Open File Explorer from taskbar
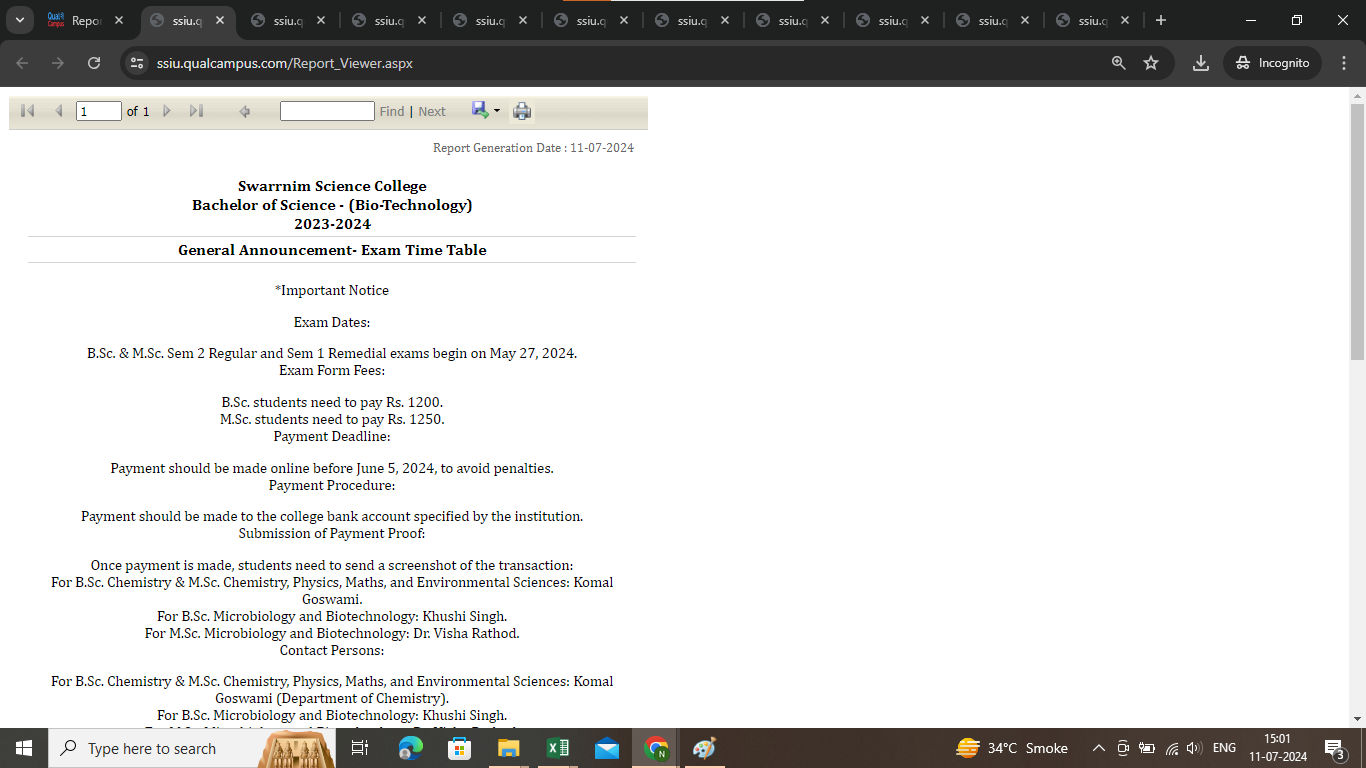 click(509, 748)
